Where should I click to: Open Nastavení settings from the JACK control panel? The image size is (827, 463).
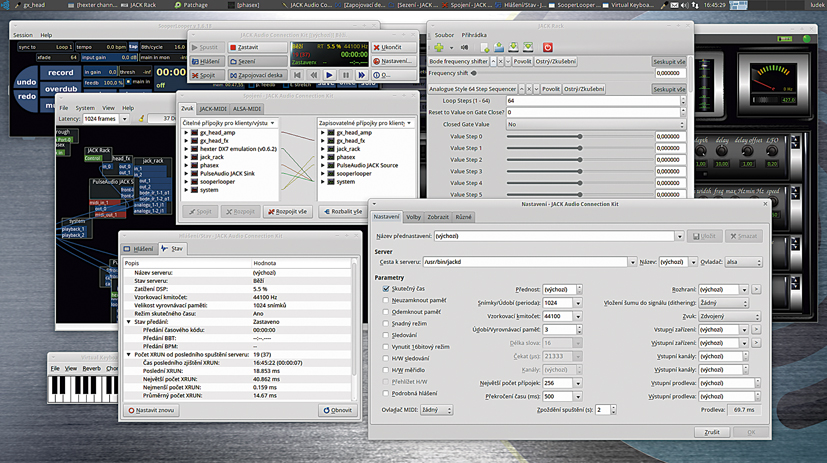394,61
